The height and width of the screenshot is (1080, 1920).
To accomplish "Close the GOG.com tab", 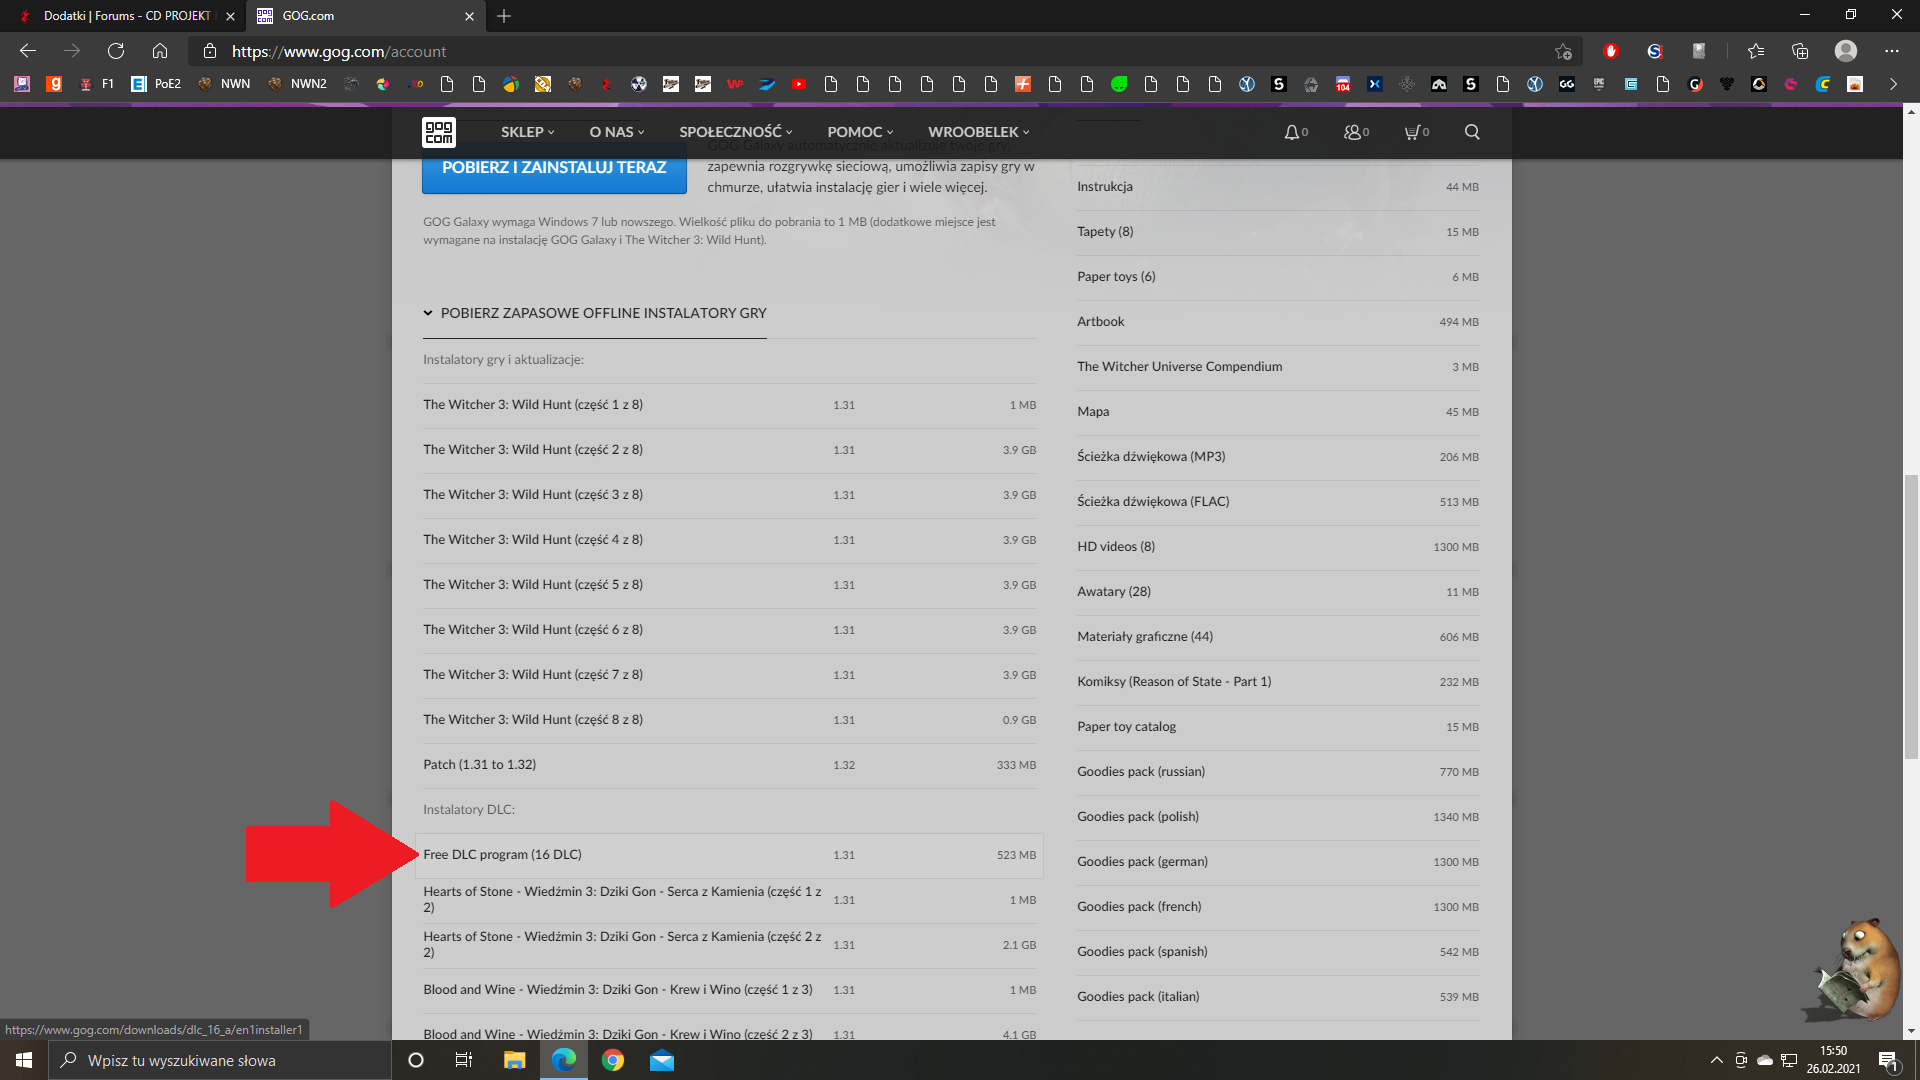I will pos(469,16).
